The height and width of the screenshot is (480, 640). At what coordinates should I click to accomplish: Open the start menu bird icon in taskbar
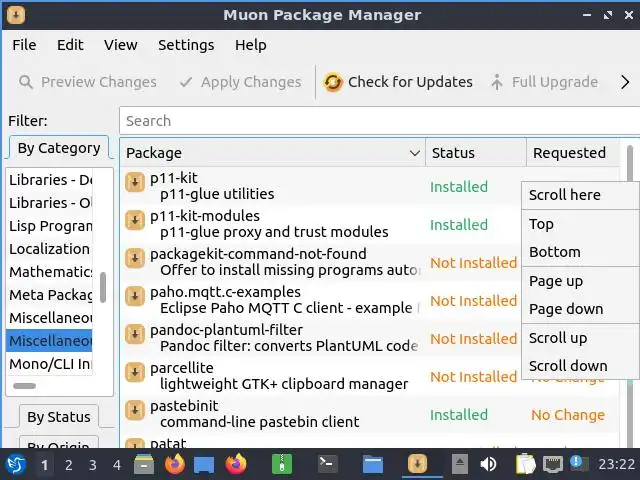tap(16, 464)
